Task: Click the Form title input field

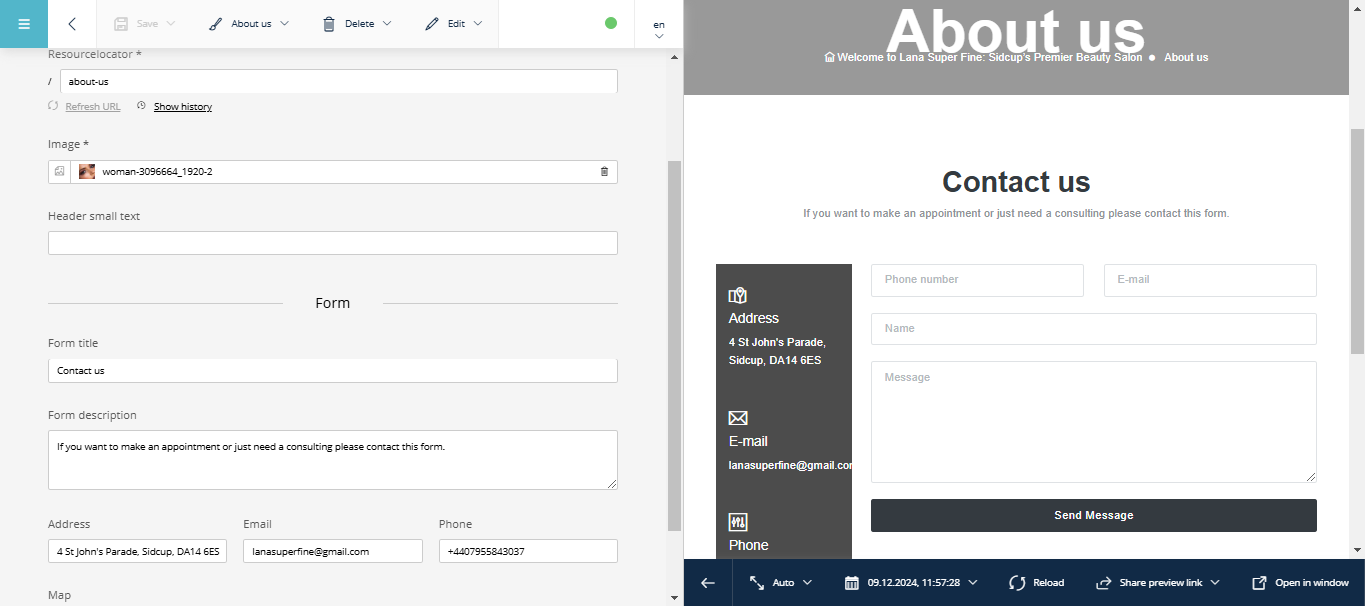Action: pos(332,371)
